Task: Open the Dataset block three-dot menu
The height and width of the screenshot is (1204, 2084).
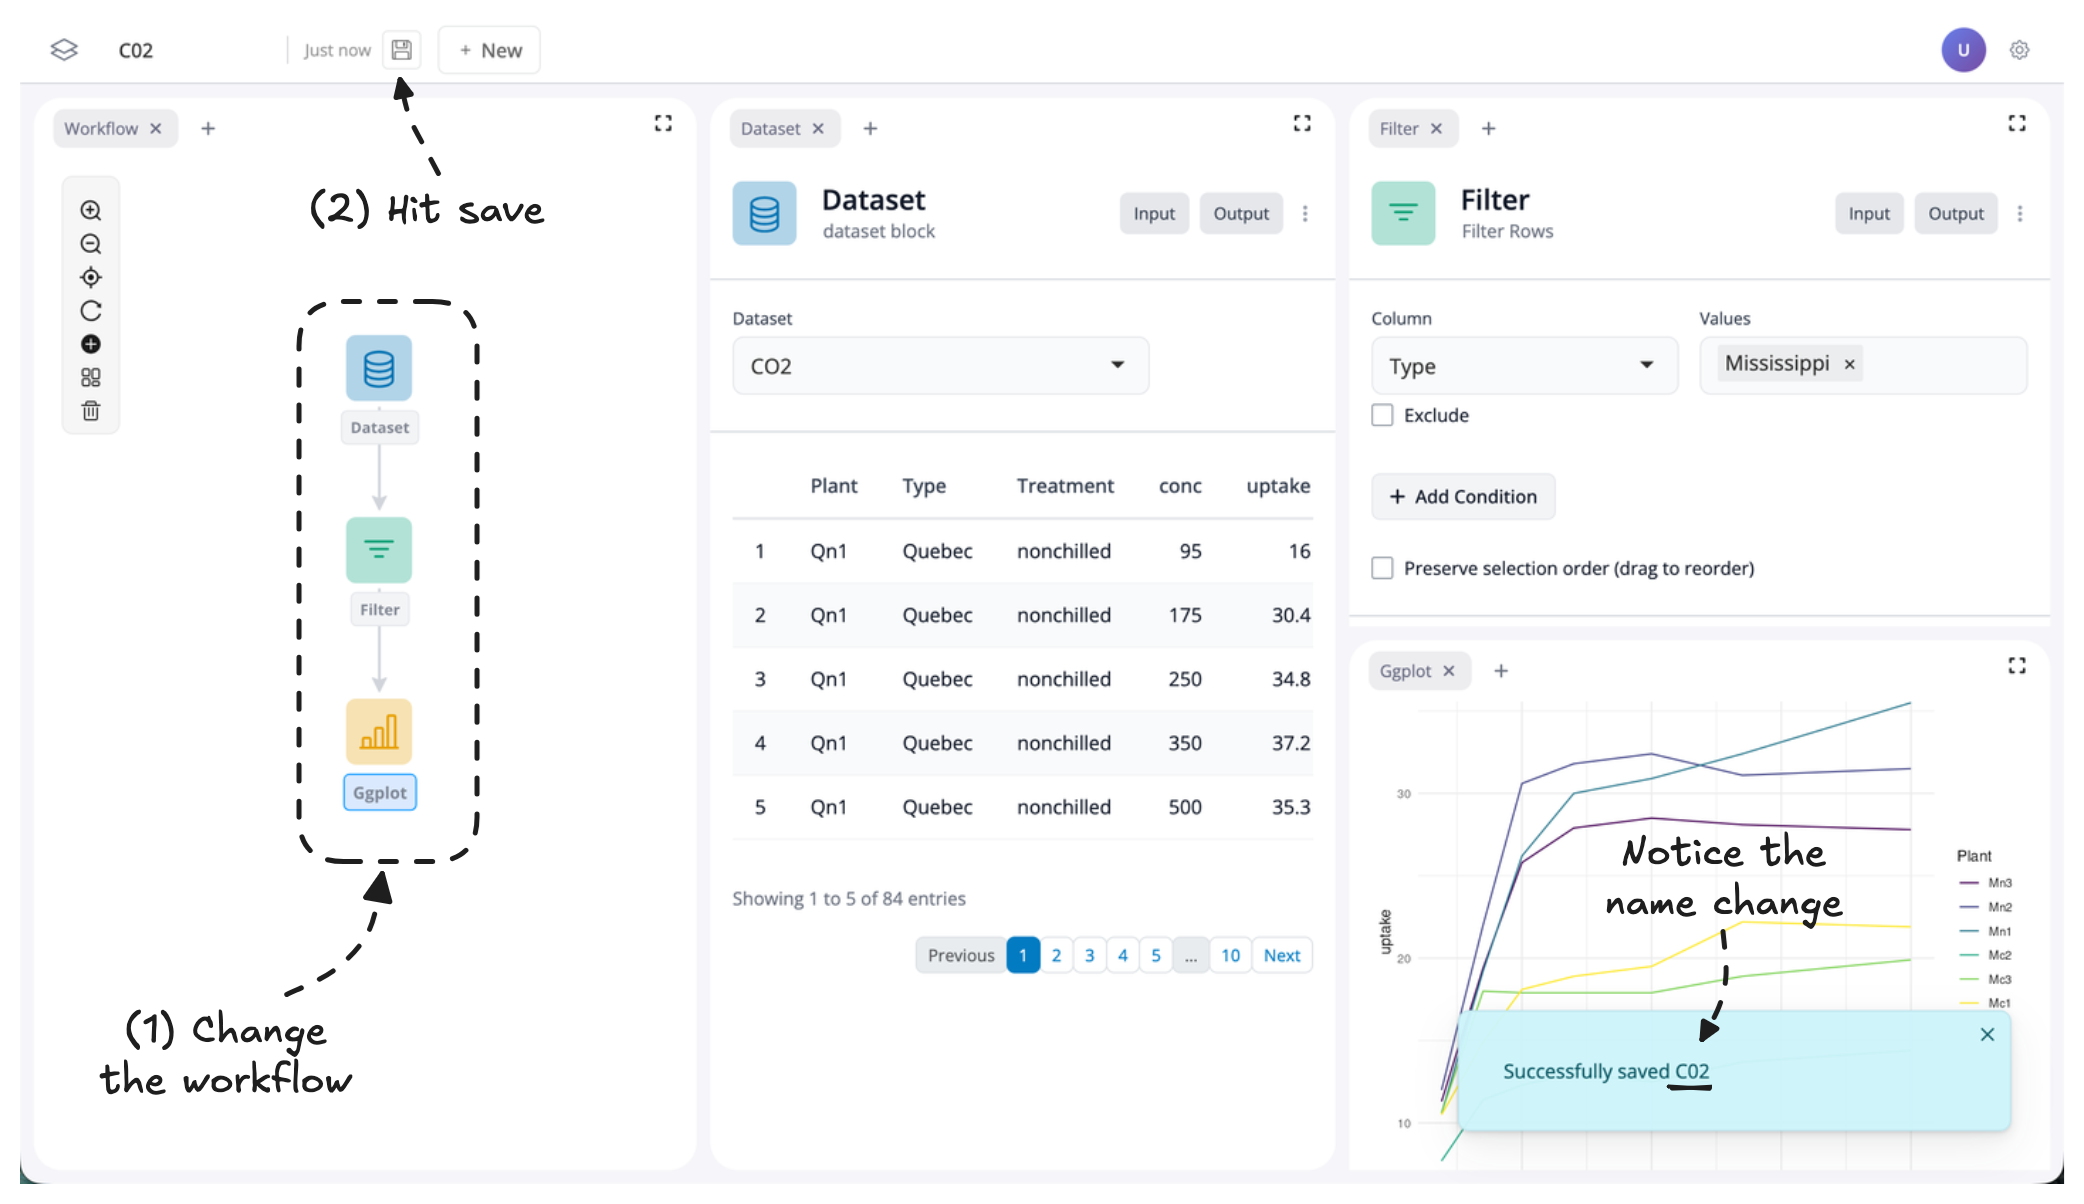Action: [x=1305, y=213]
